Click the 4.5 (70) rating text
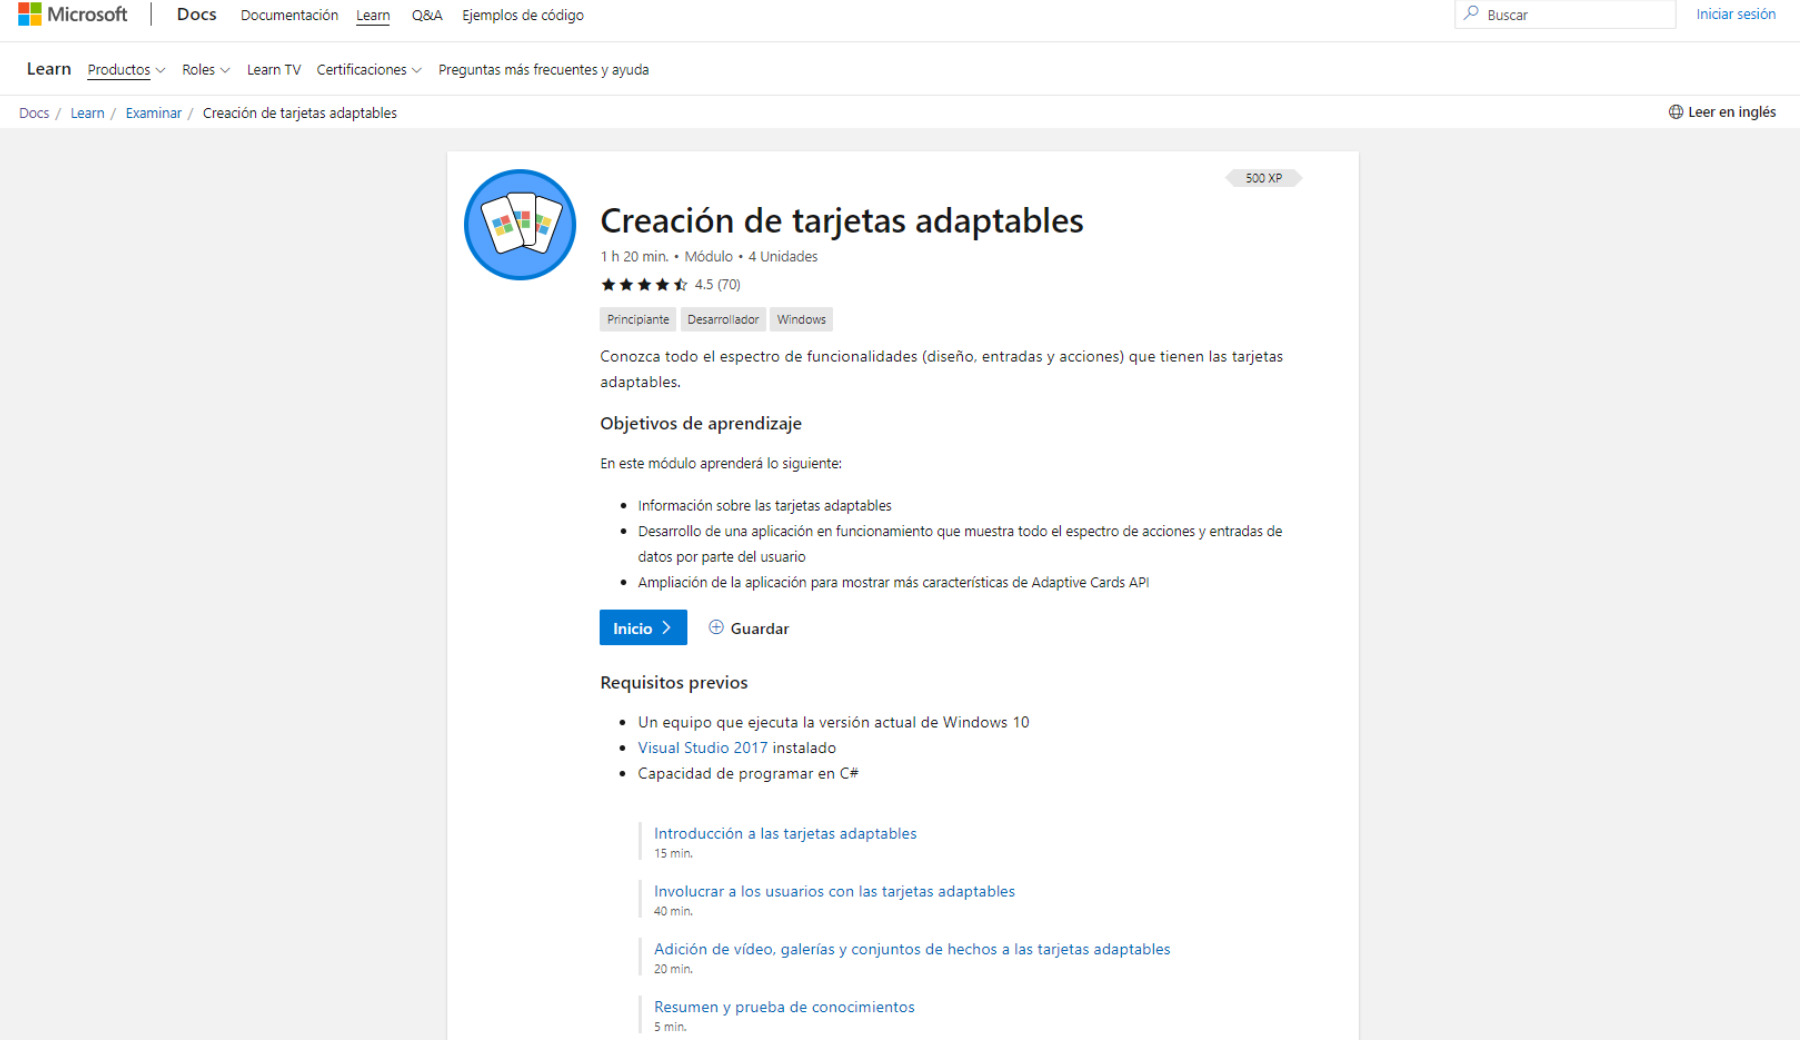The width and height of the screenshot is (1800, 1040). [x=718, y=285]
